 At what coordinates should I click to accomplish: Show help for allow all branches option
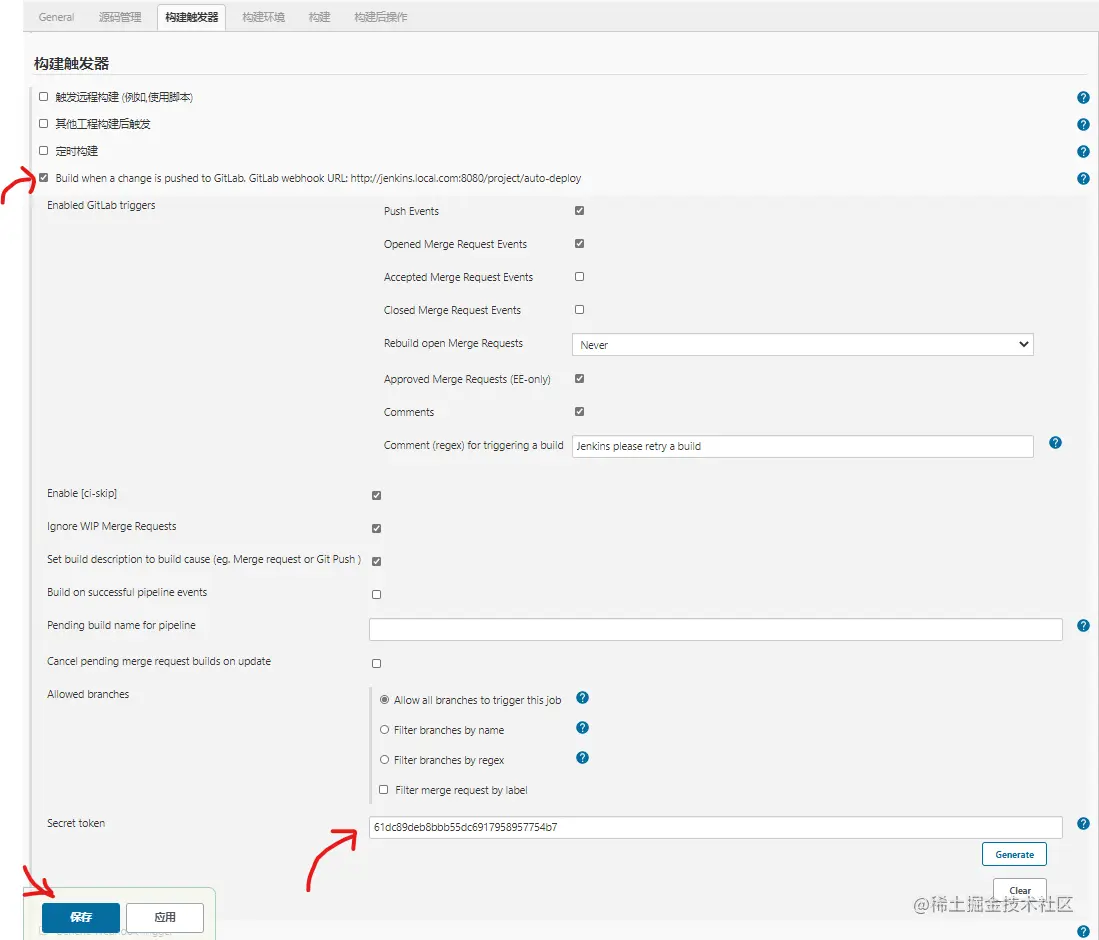(x=582, y=697)
